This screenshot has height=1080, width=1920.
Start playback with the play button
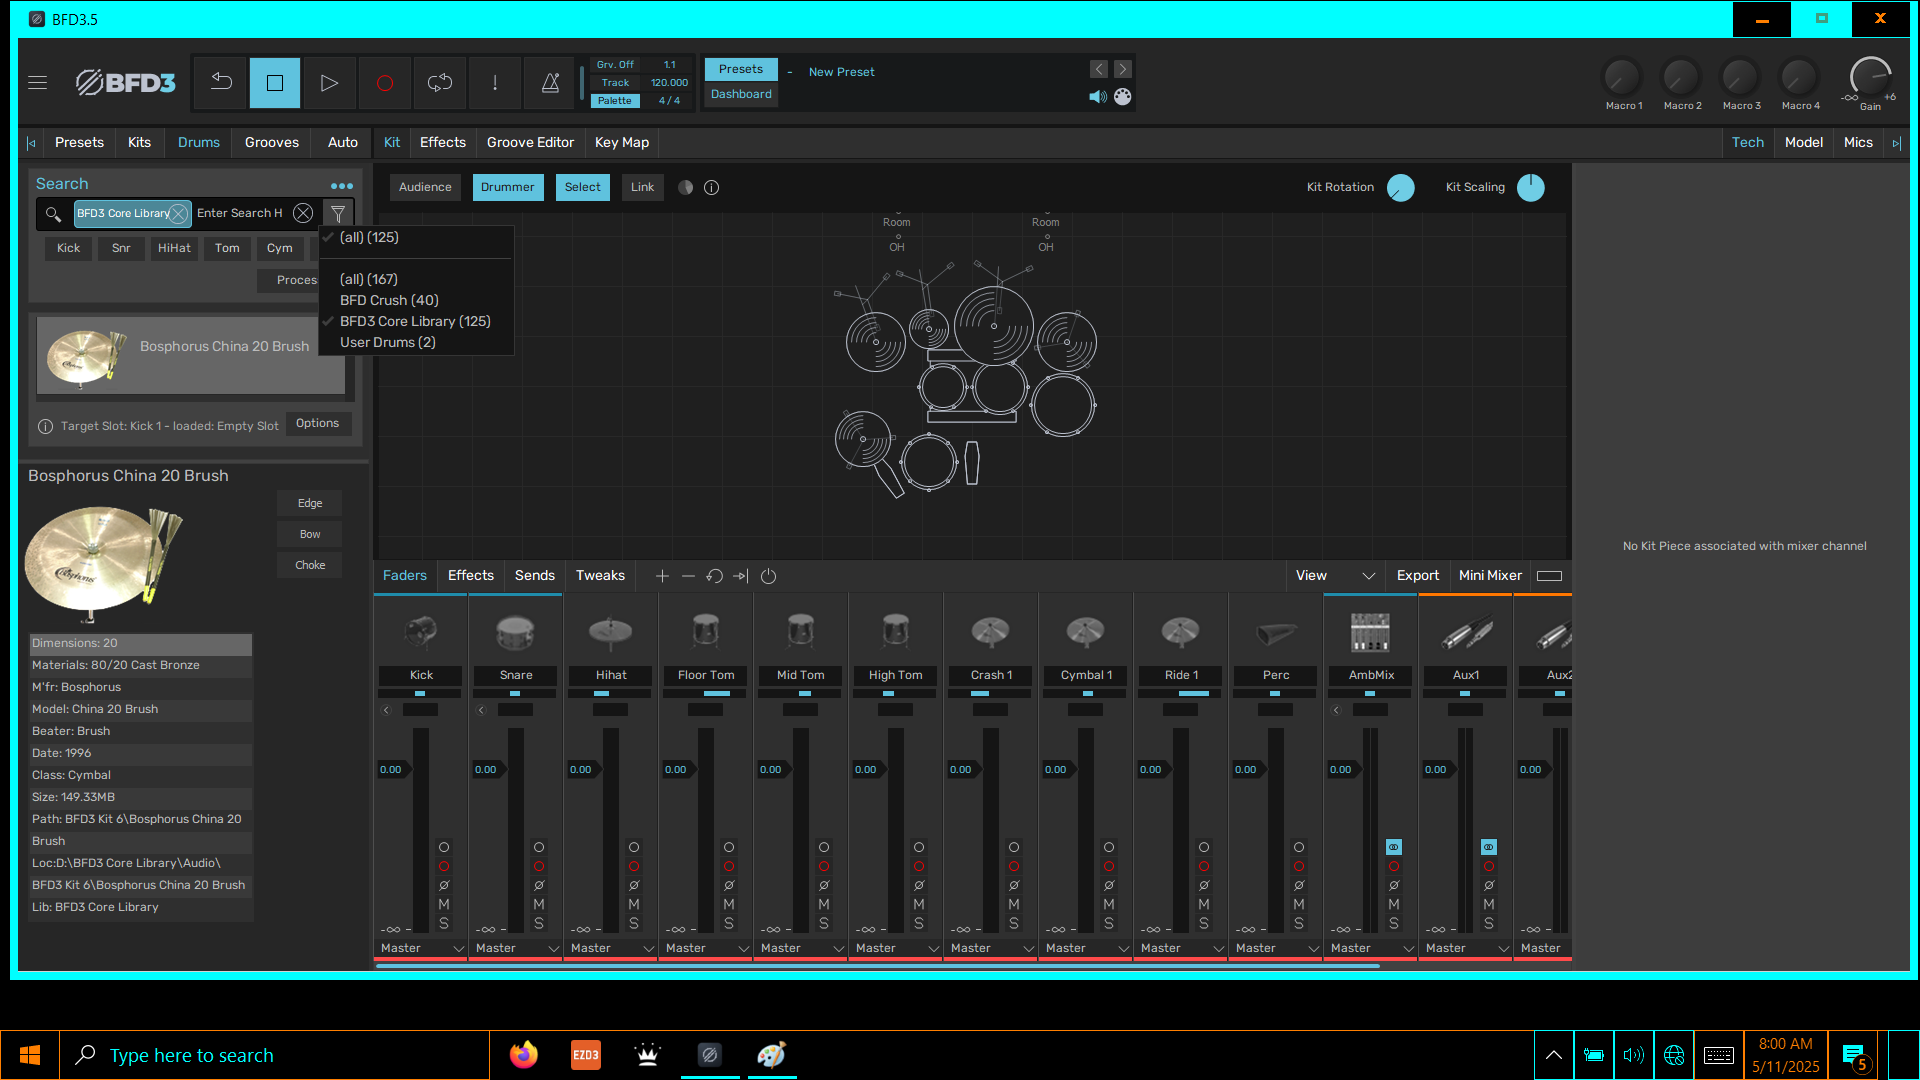(329, 83)
